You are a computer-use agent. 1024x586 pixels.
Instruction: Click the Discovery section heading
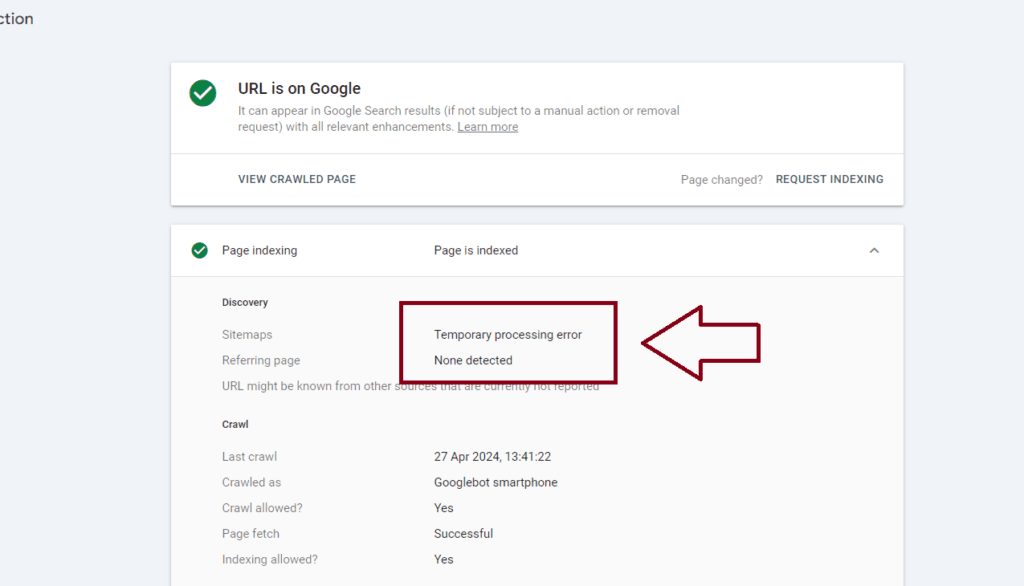tap(245, 302)
